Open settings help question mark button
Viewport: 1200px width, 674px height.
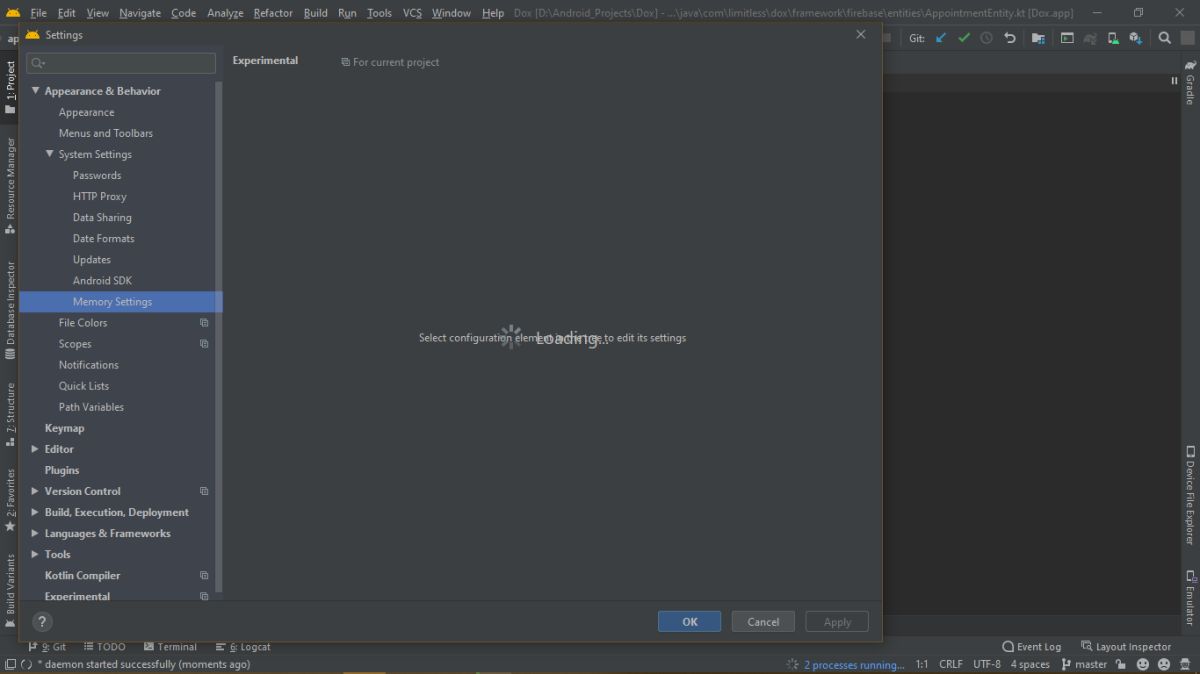pyautogui.click(x=42, y=622)
